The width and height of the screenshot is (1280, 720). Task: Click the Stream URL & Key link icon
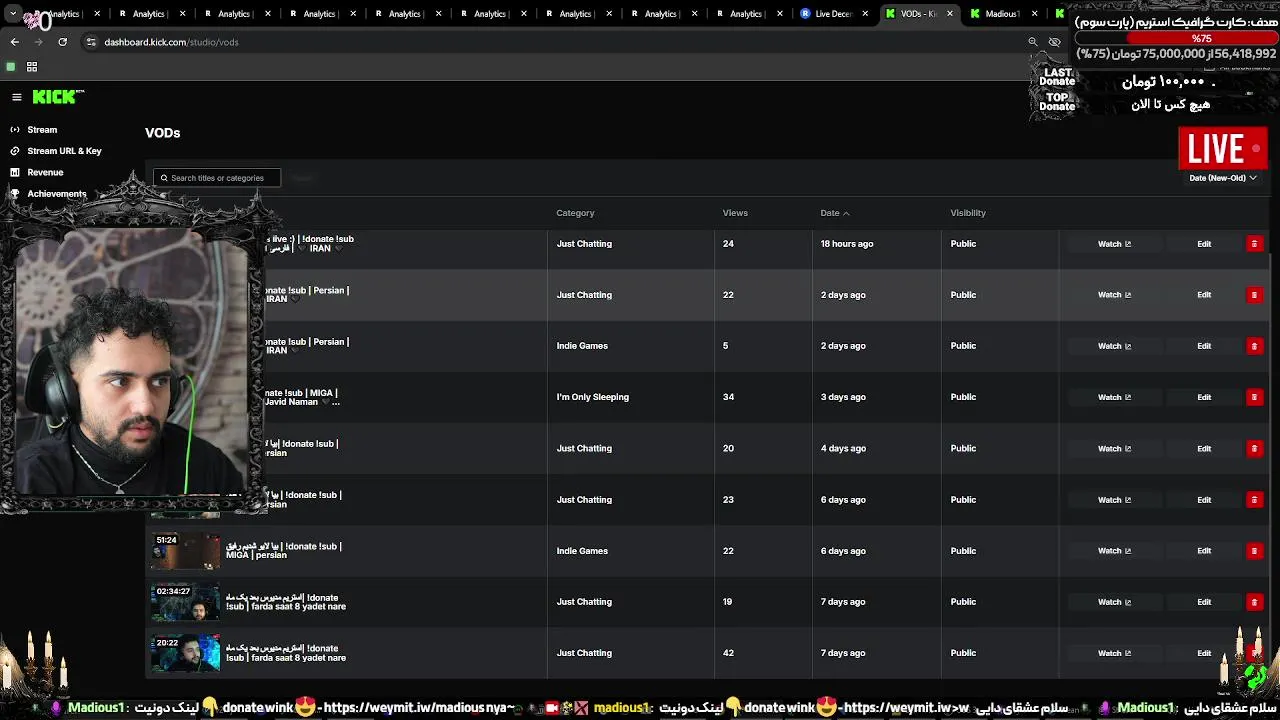coord(15,151)
